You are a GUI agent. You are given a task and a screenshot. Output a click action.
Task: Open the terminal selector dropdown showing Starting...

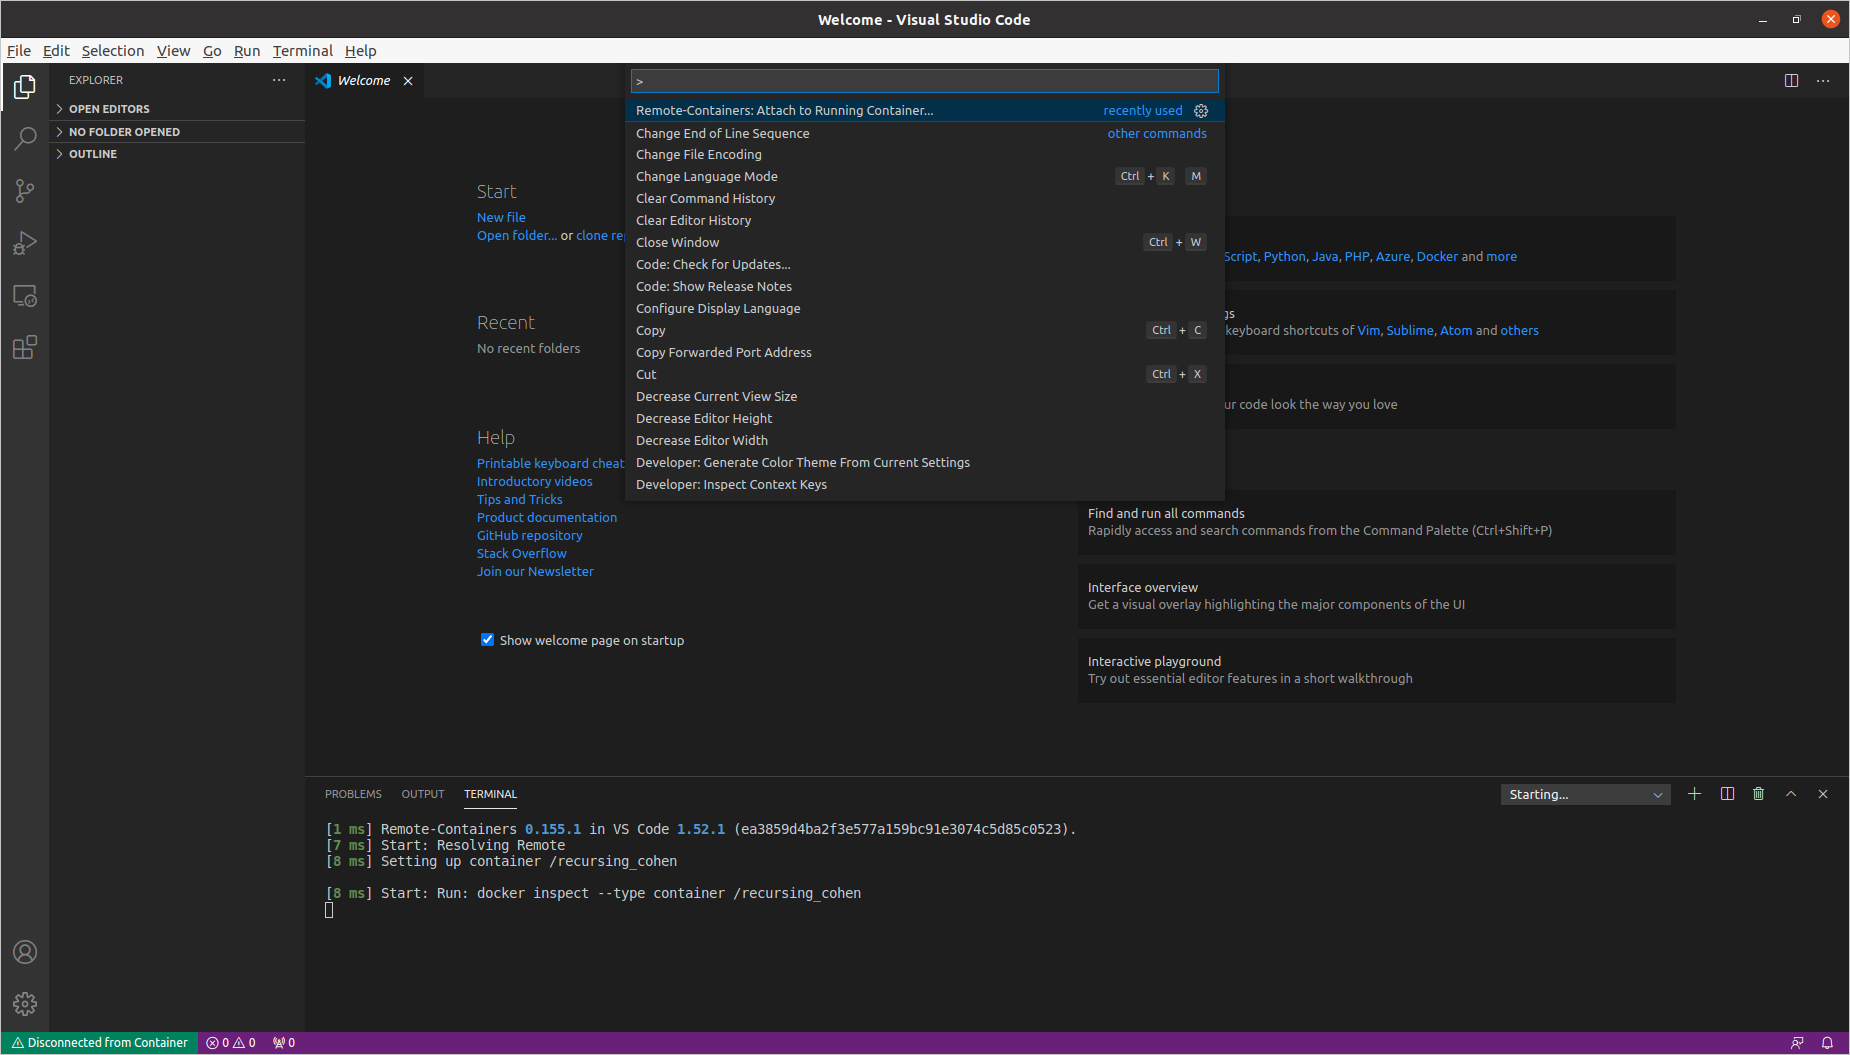(x=1585, y=794)
